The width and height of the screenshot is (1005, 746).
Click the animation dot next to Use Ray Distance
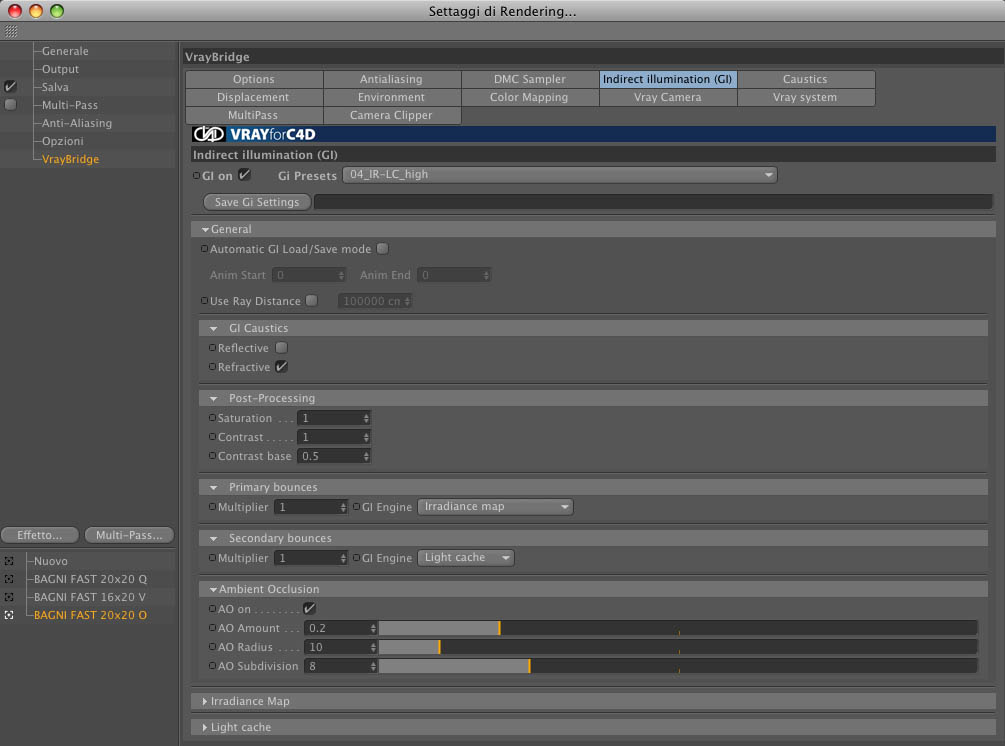tap(204, 300)
